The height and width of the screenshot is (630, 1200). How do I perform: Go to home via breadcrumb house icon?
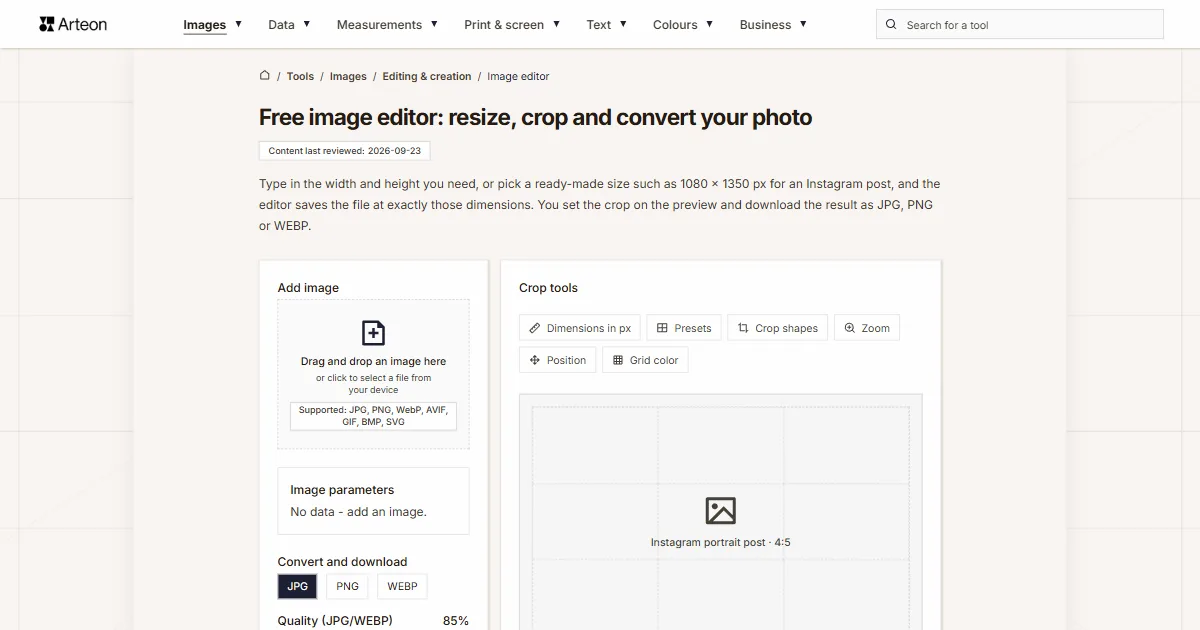tap(265, 76)
